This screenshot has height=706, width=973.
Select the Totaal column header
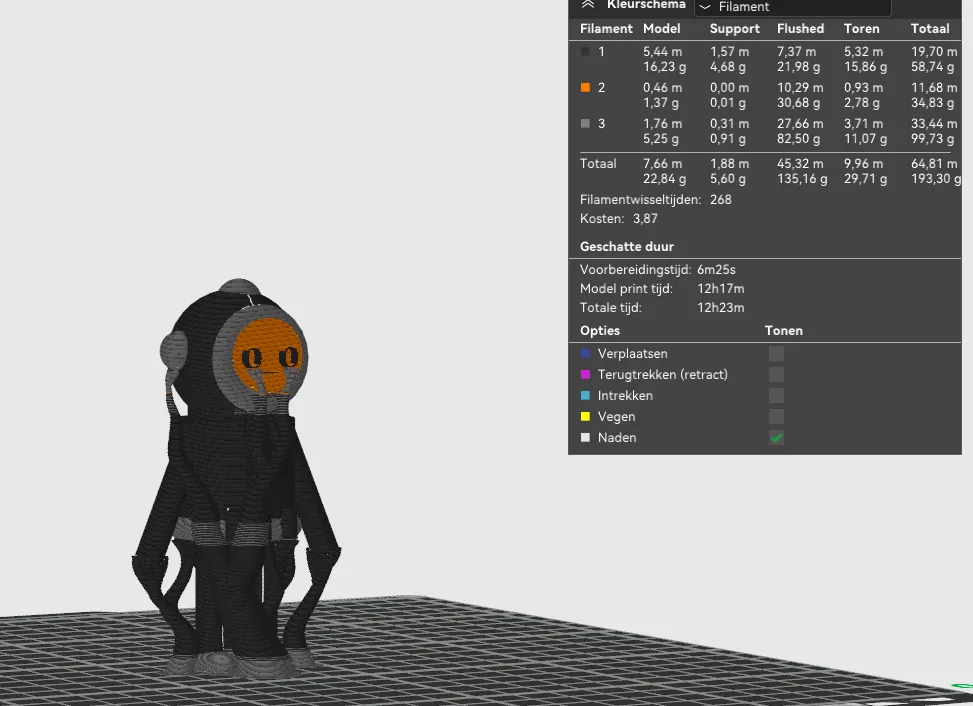click(x=930, y=29)
